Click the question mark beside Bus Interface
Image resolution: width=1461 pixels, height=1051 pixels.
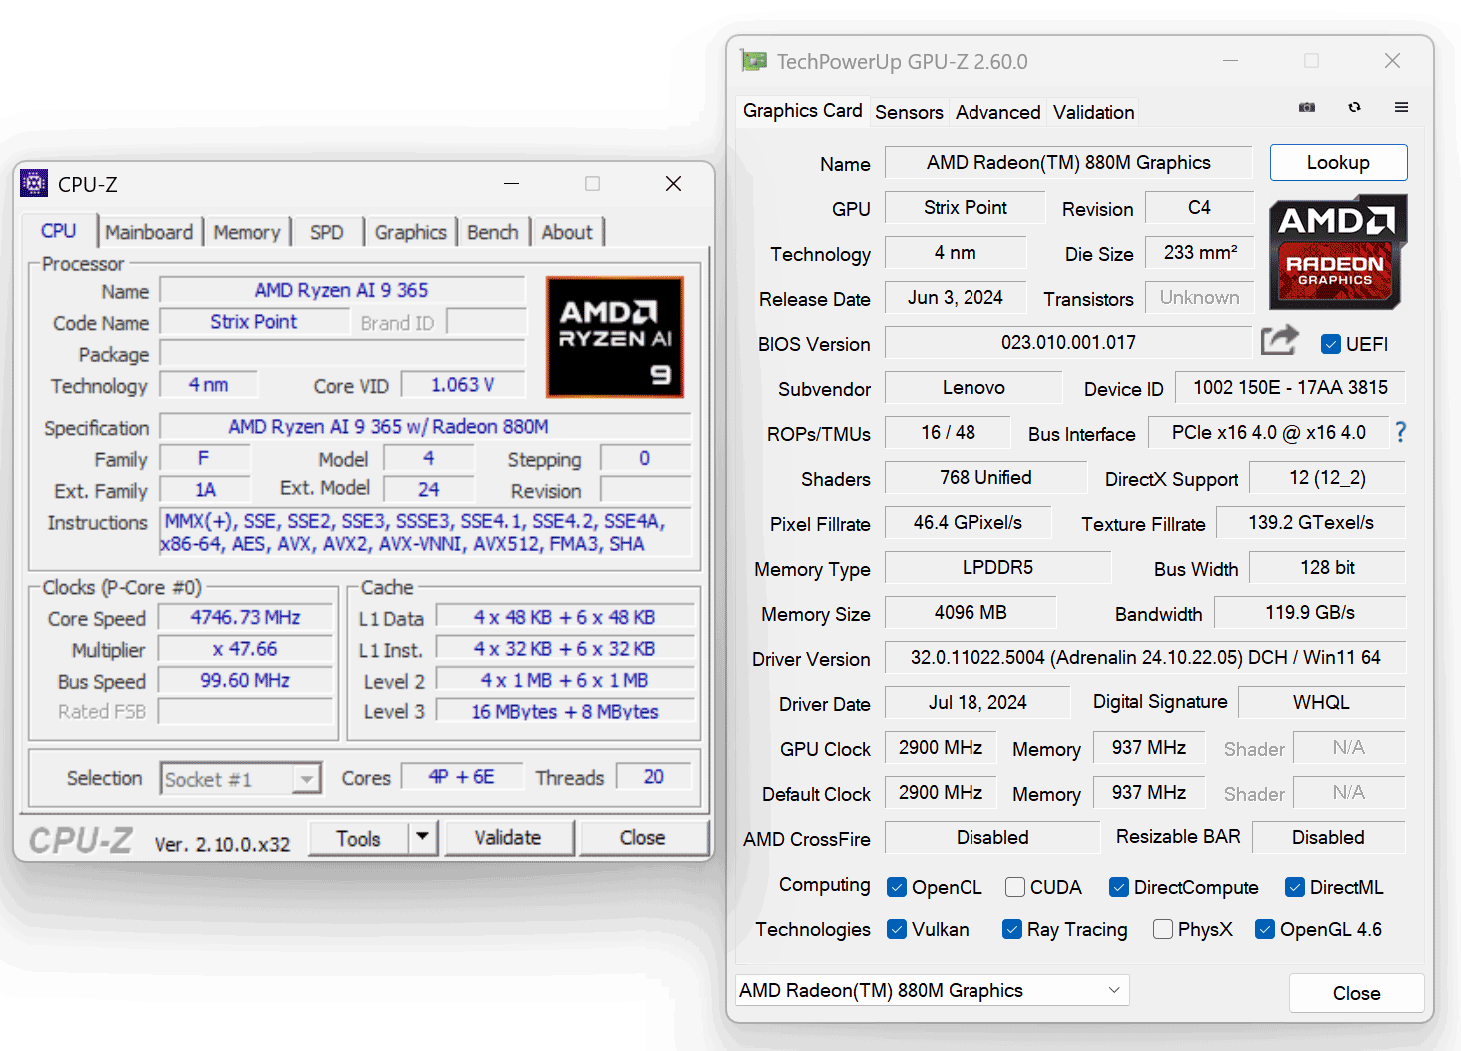click(1400, 432)
